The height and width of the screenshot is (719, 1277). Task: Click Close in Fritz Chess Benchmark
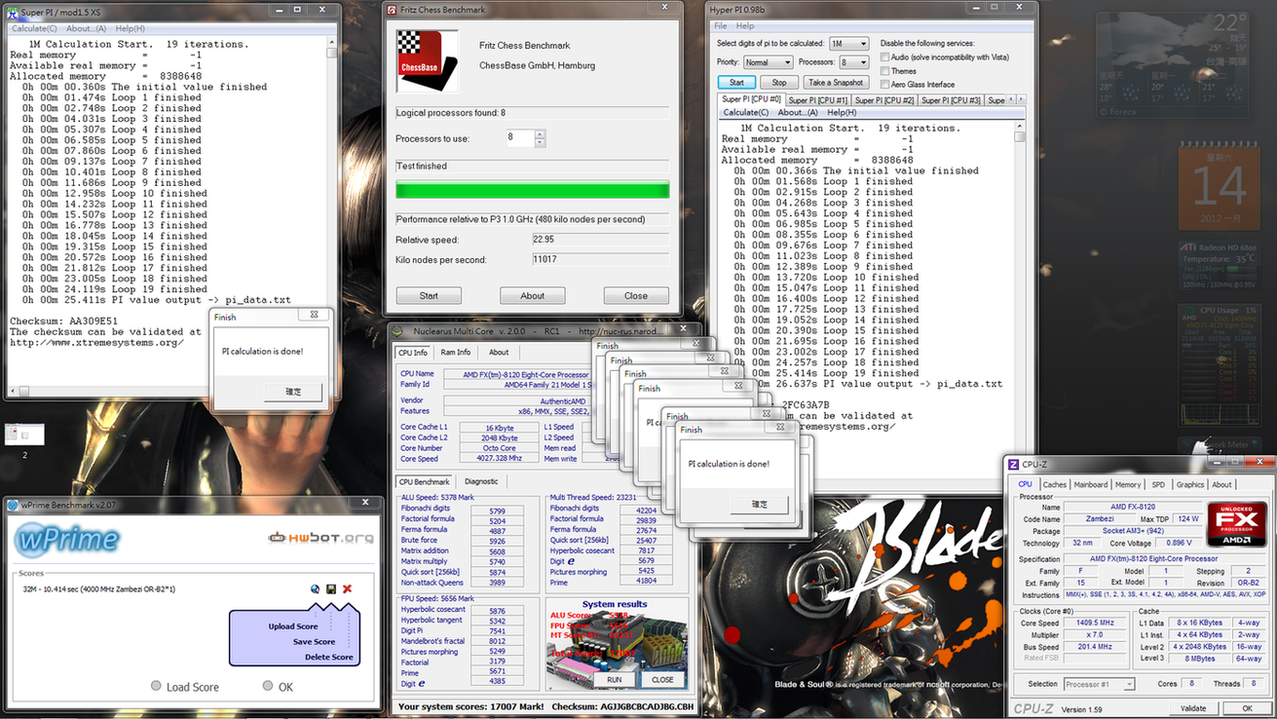point(636,295)
